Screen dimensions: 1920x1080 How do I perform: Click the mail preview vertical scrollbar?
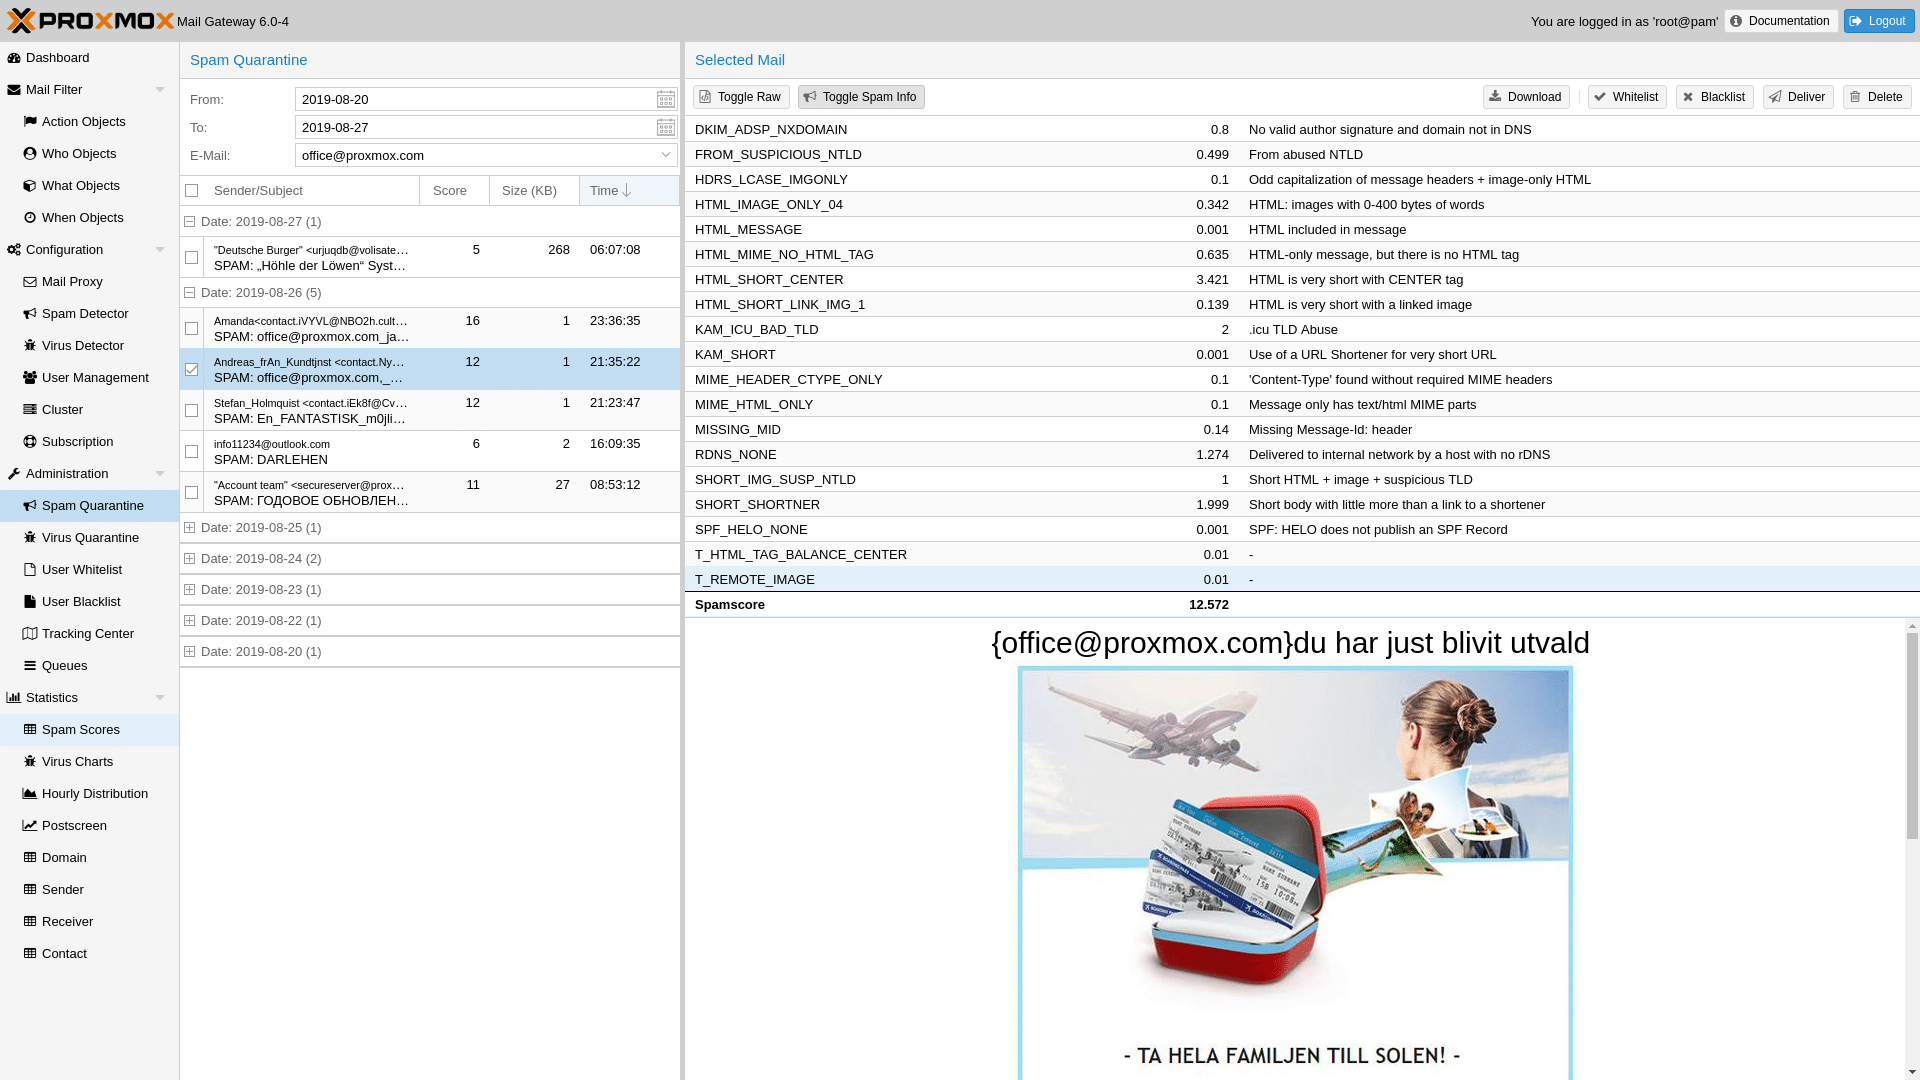coord(1912,736)
